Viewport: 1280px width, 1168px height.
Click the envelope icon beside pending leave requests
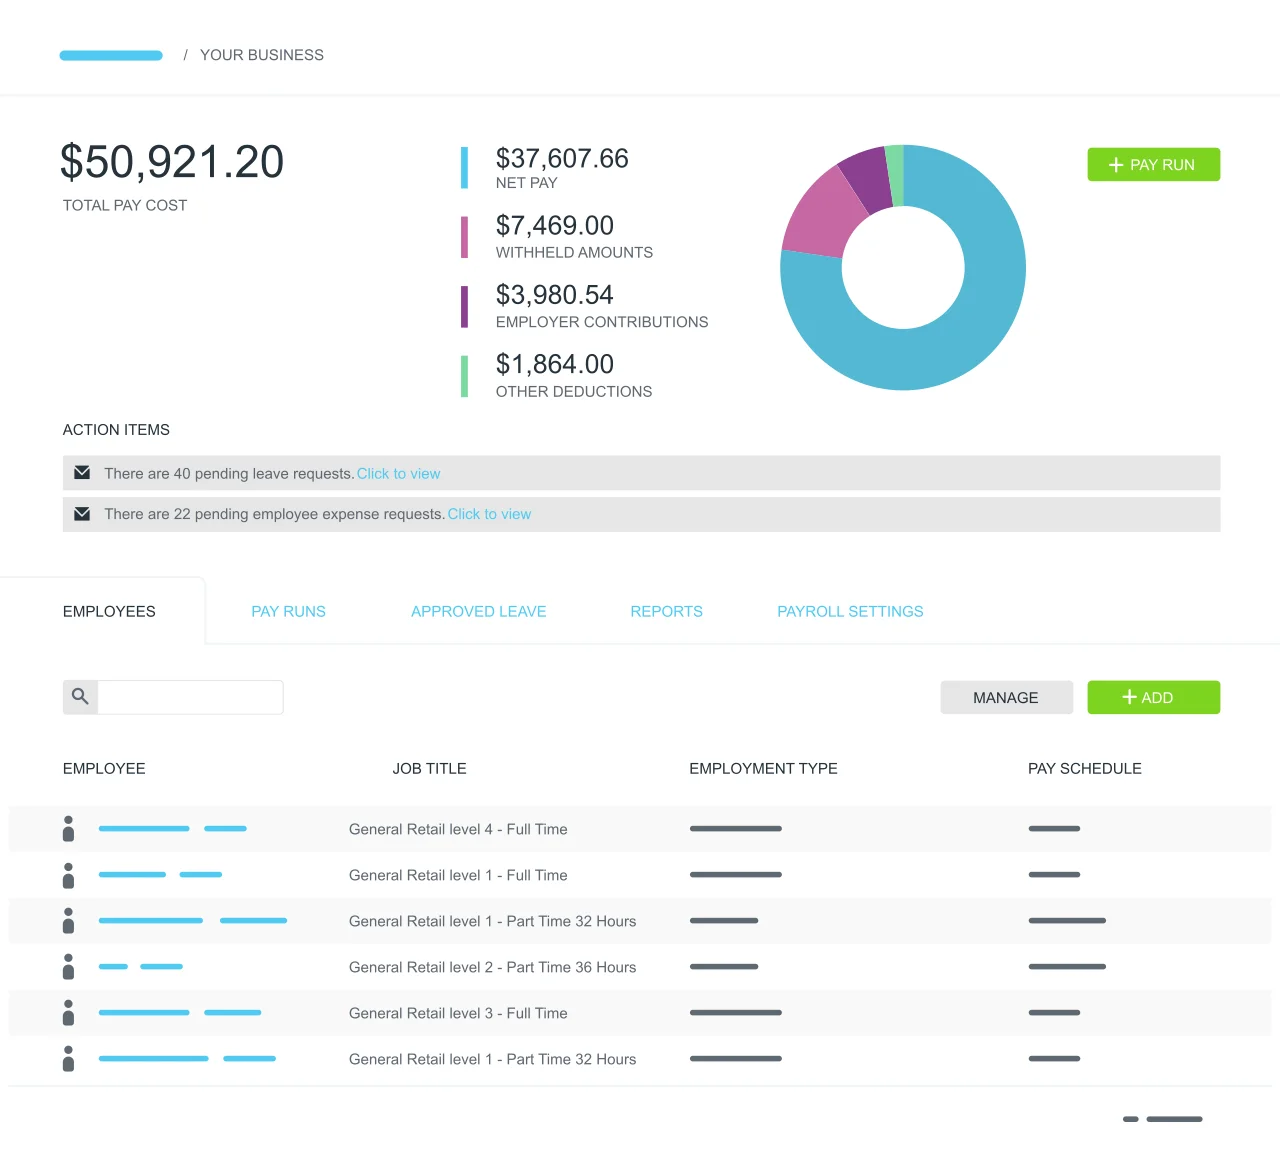pyautogui.click(x=82, y=472)
